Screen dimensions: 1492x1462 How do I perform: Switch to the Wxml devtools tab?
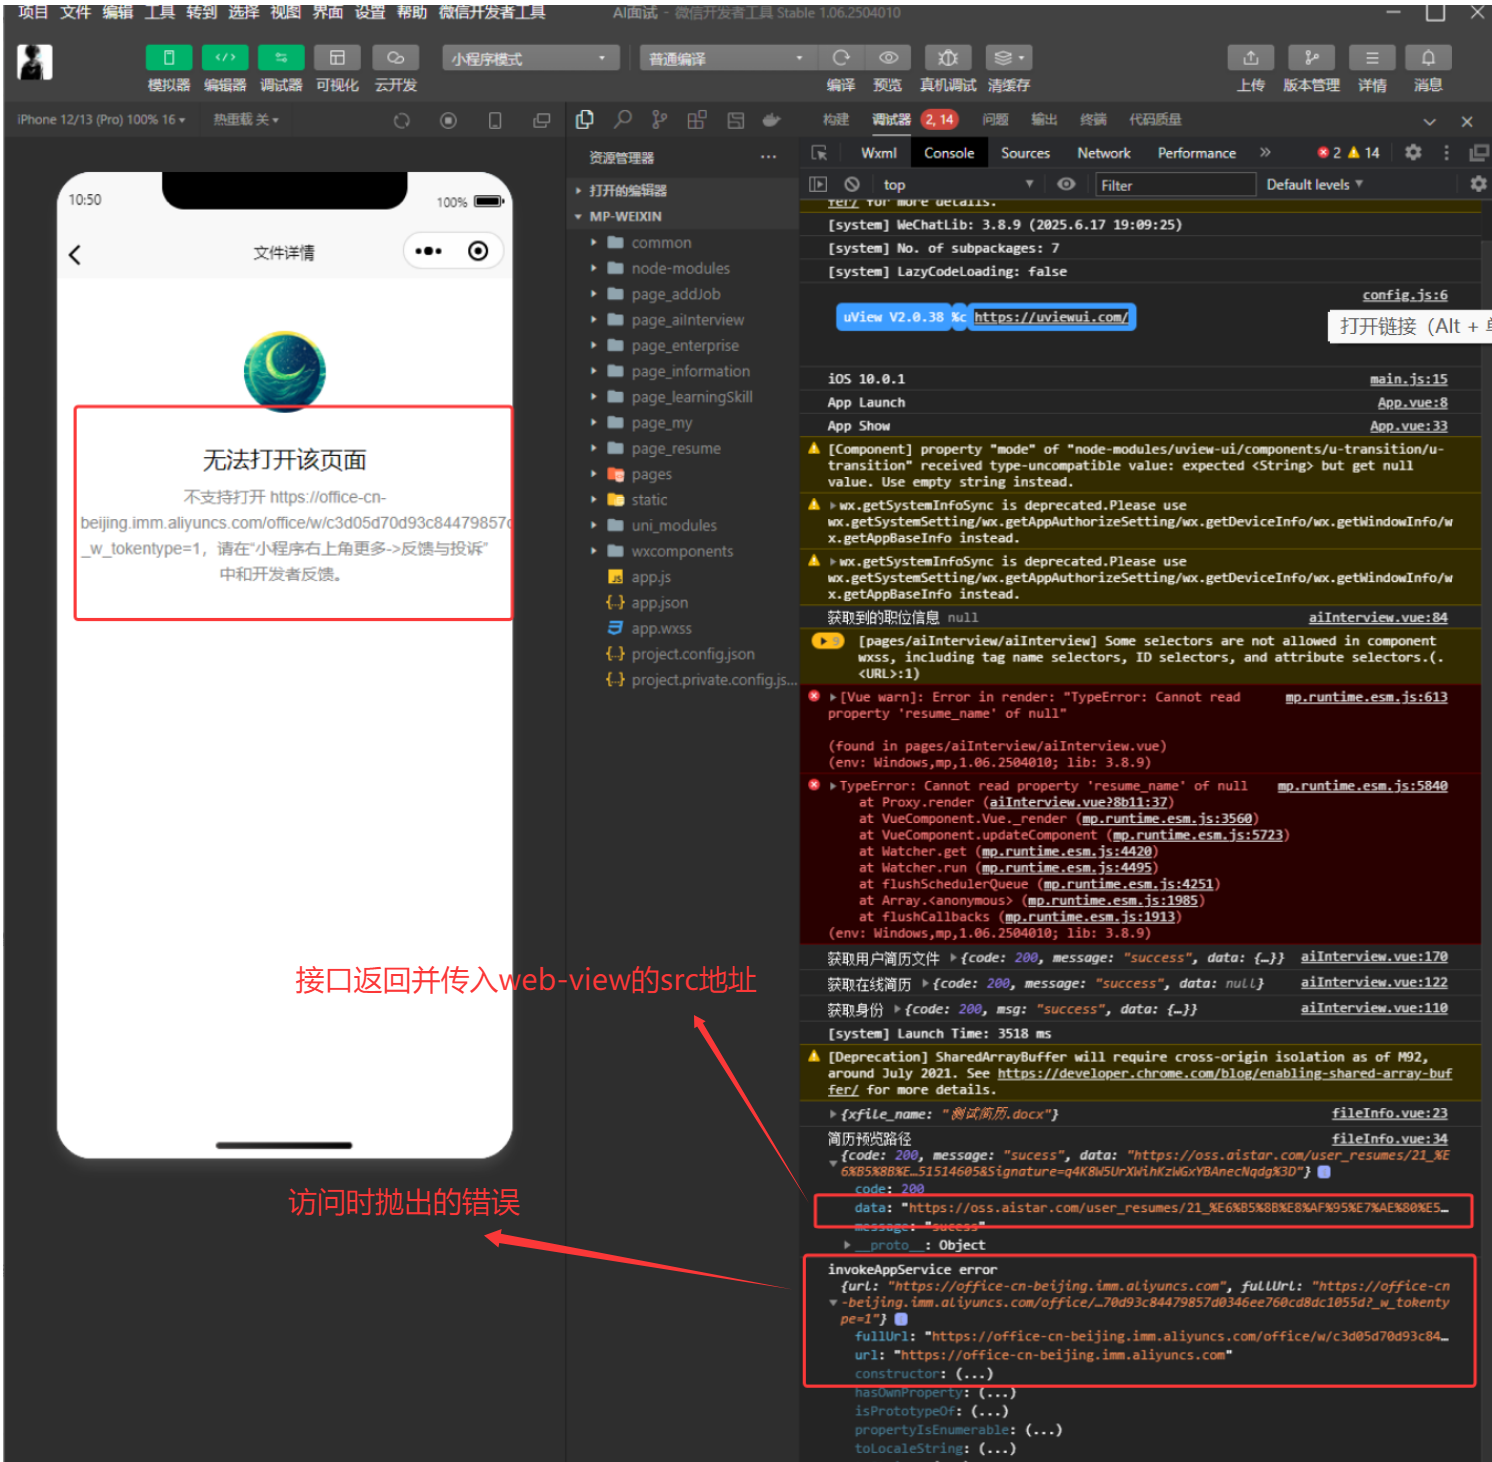pyautogui.click(x=879, y=153)
